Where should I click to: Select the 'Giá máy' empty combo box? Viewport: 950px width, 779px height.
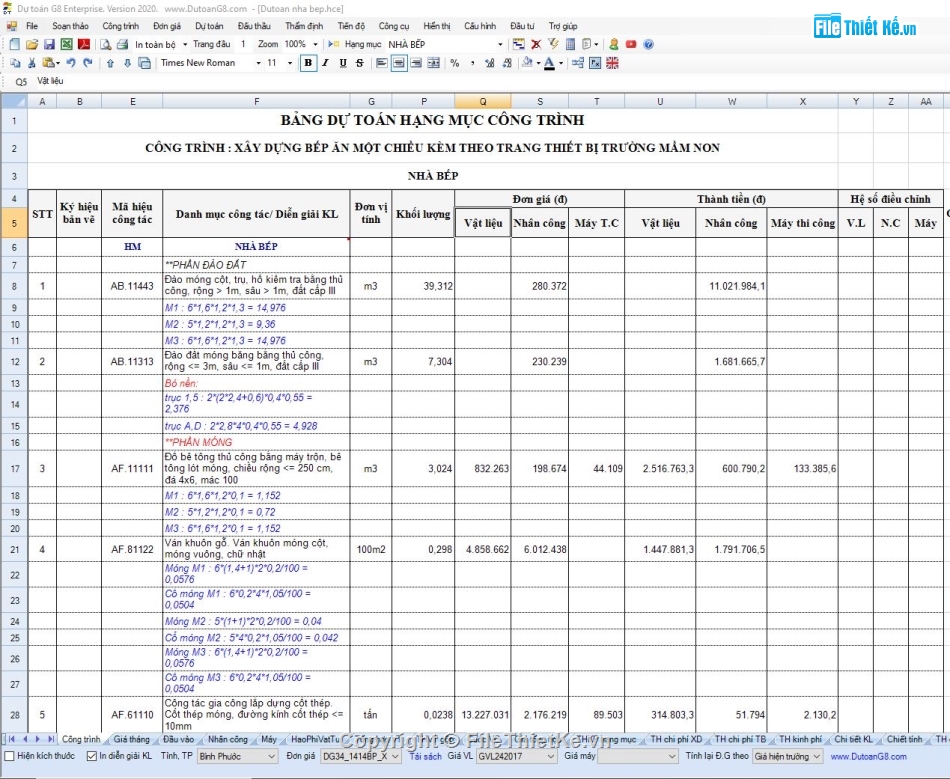[x=638, y=757]
